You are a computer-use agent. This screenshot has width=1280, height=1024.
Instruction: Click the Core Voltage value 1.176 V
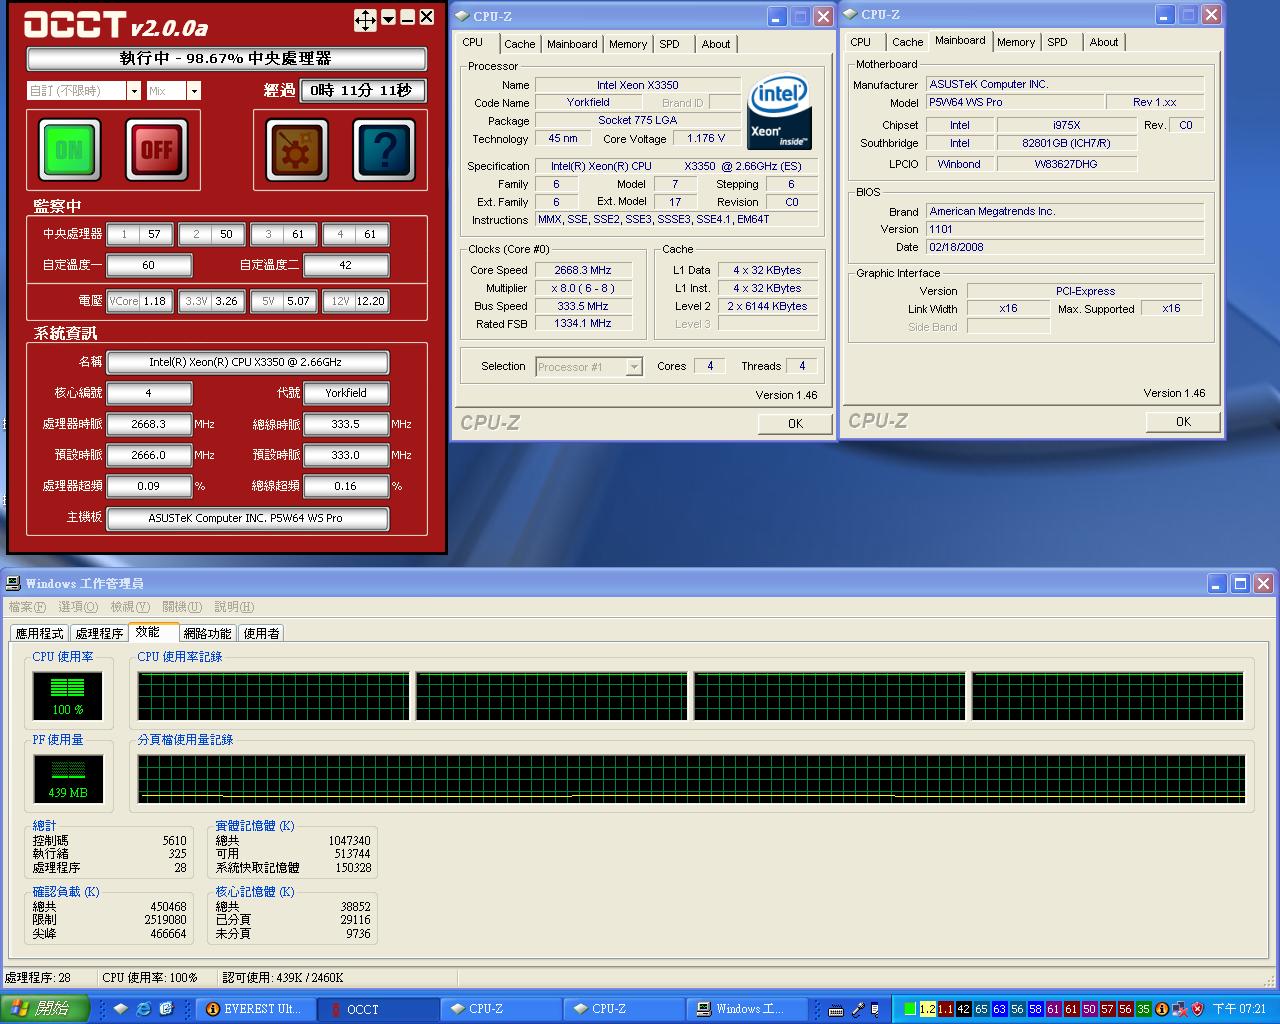pos(706,138)
